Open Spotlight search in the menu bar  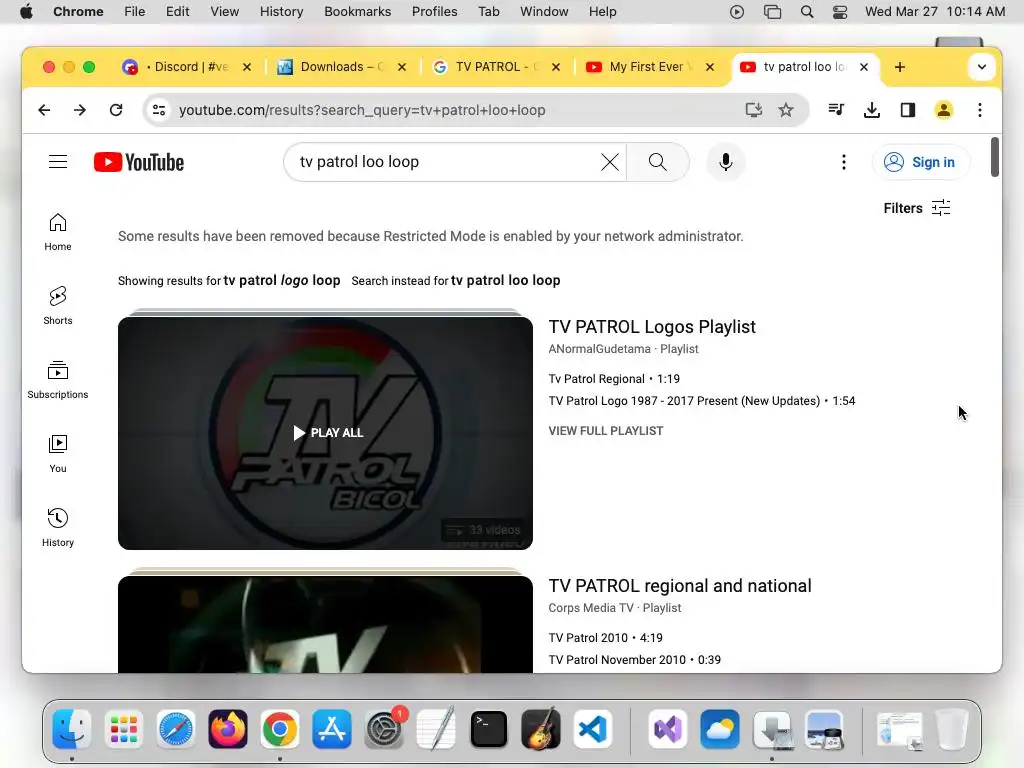point(807,12)
